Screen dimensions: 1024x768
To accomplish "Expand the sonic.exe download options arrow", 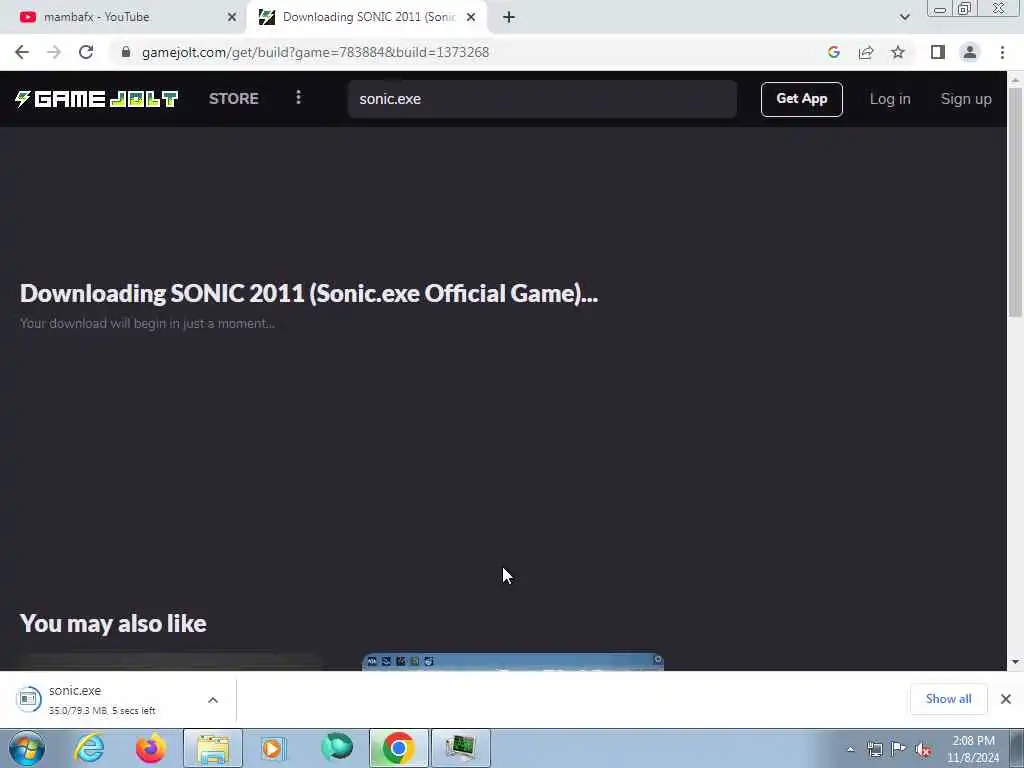I will (x=213, y=699).
